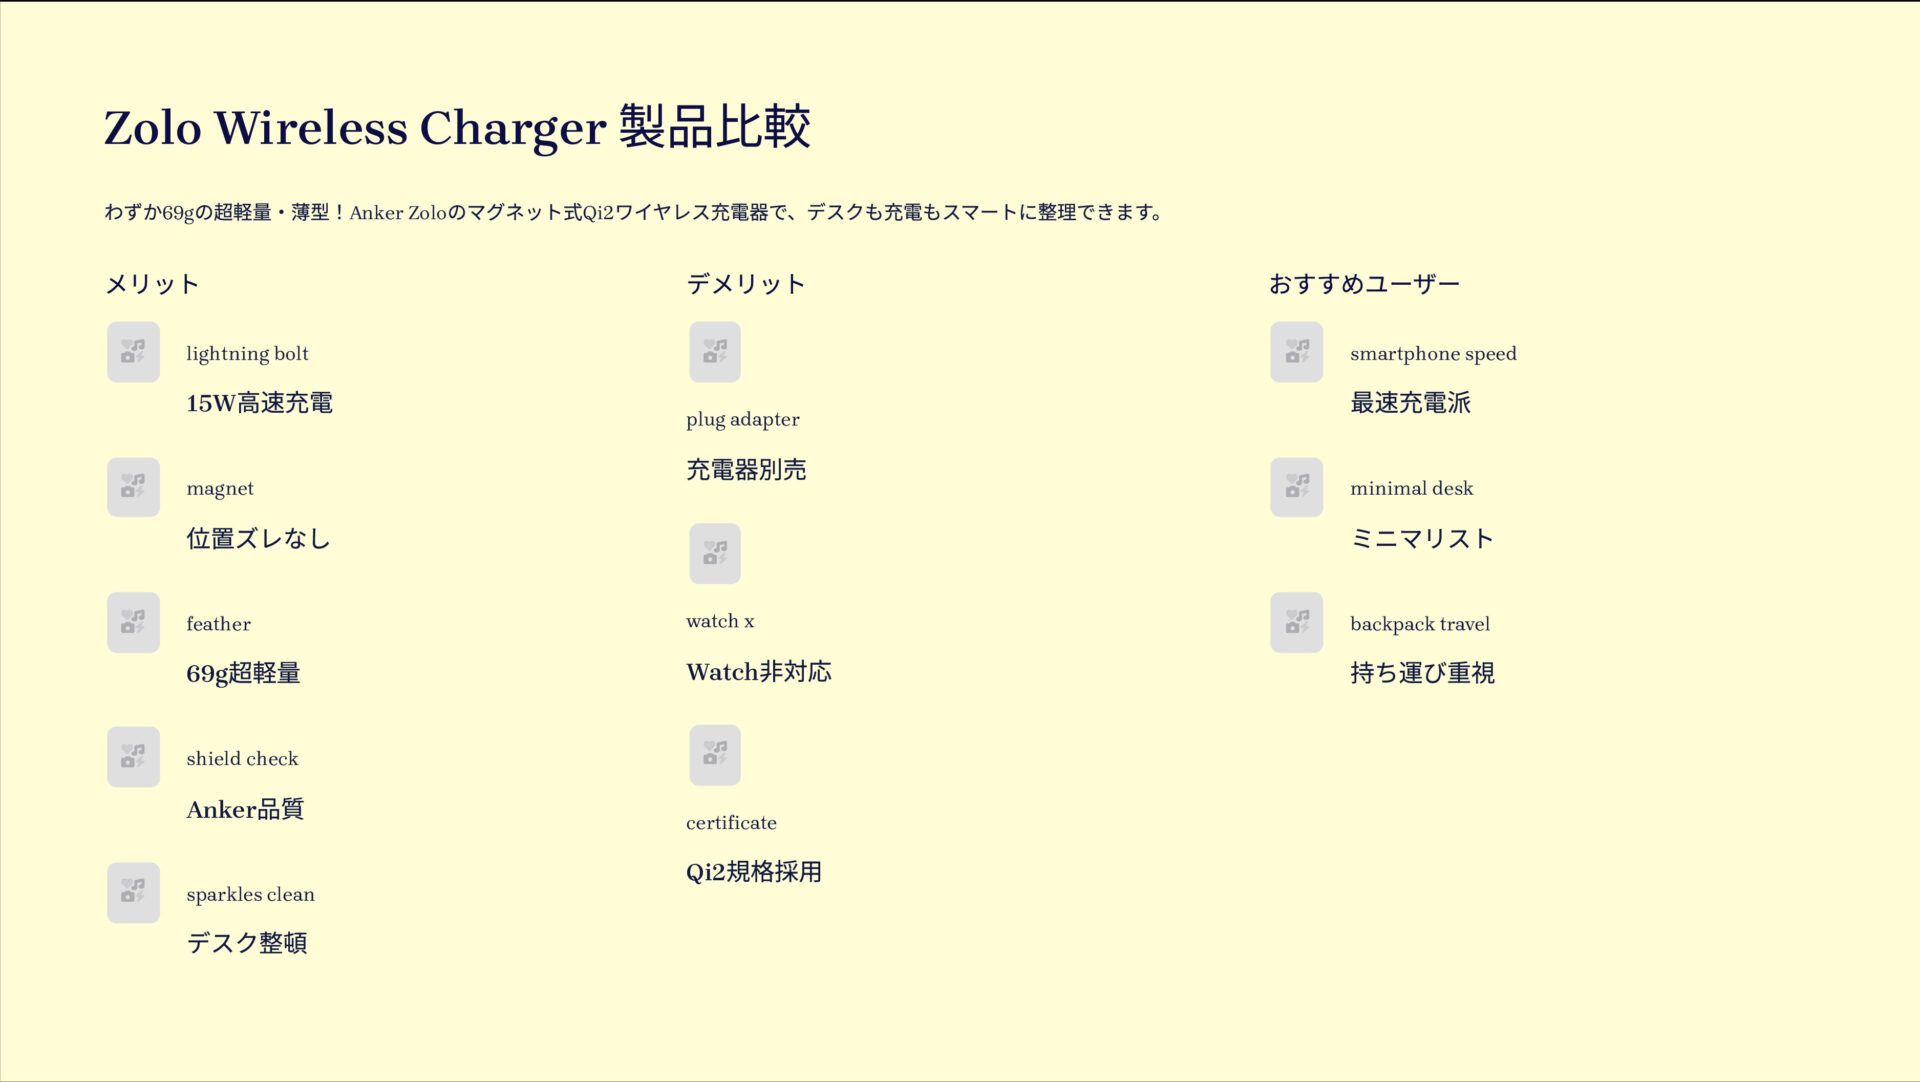1920x1082 pixels.
Task: Select the おすすめユーザー section header
Action: click(1363, 283)
